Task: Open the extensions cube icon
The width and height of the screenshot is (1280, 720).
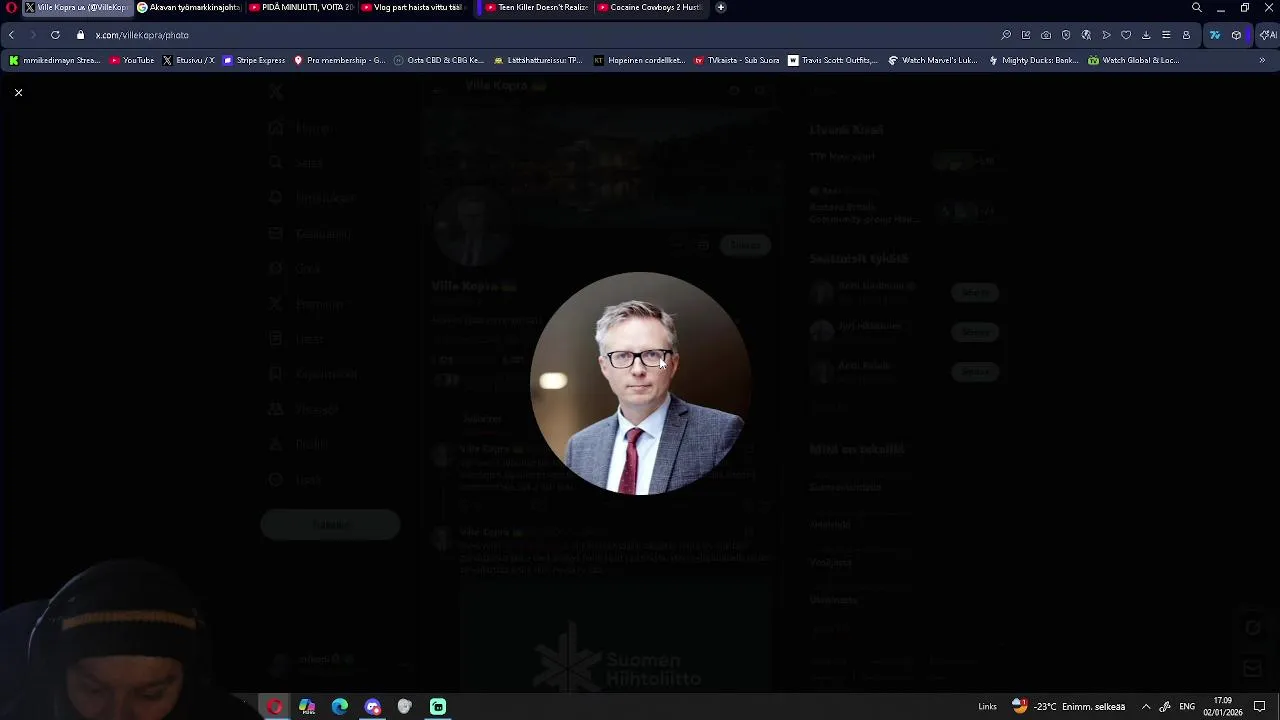Action: click(x=1237, y=35)
